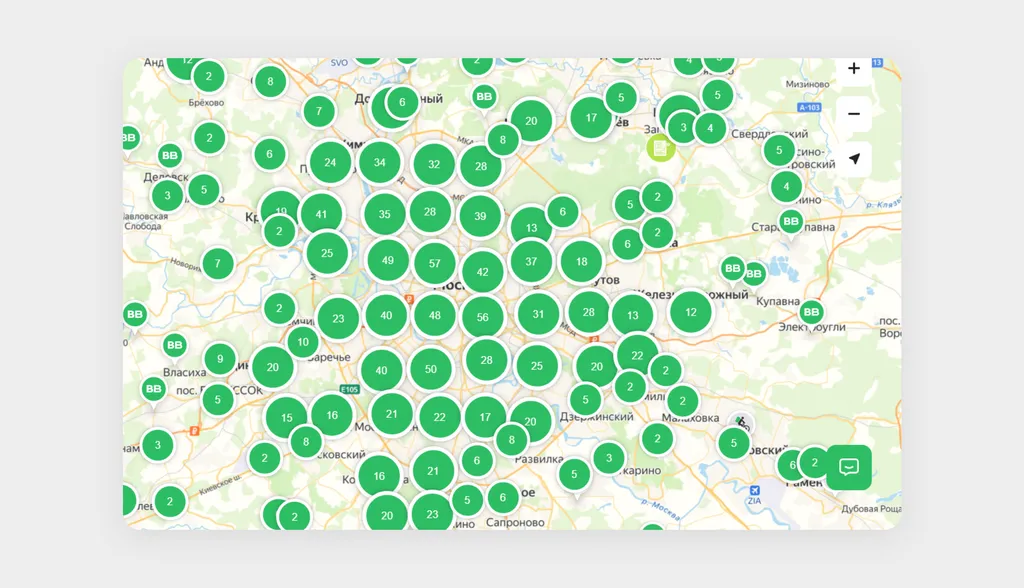This screenshot has height=588, width=1024.
Task: Open the store cluster labeled 48
Action: [435, 315]
